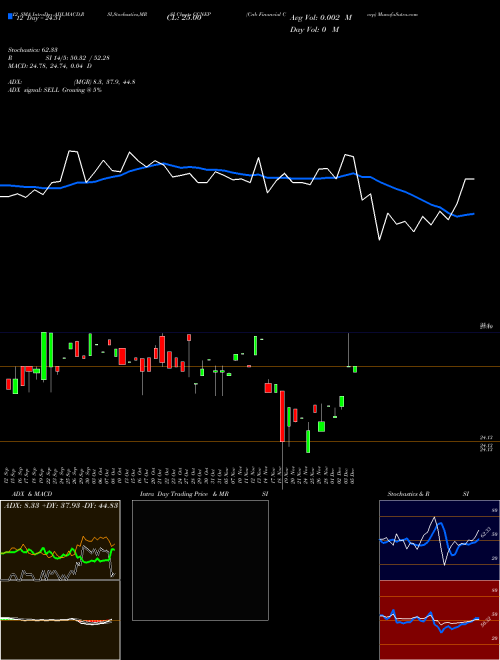Click the 'Intra Day Trading Price & MRSI' title
This screenshot has height=660, width=500.
(x=204, y=494)
